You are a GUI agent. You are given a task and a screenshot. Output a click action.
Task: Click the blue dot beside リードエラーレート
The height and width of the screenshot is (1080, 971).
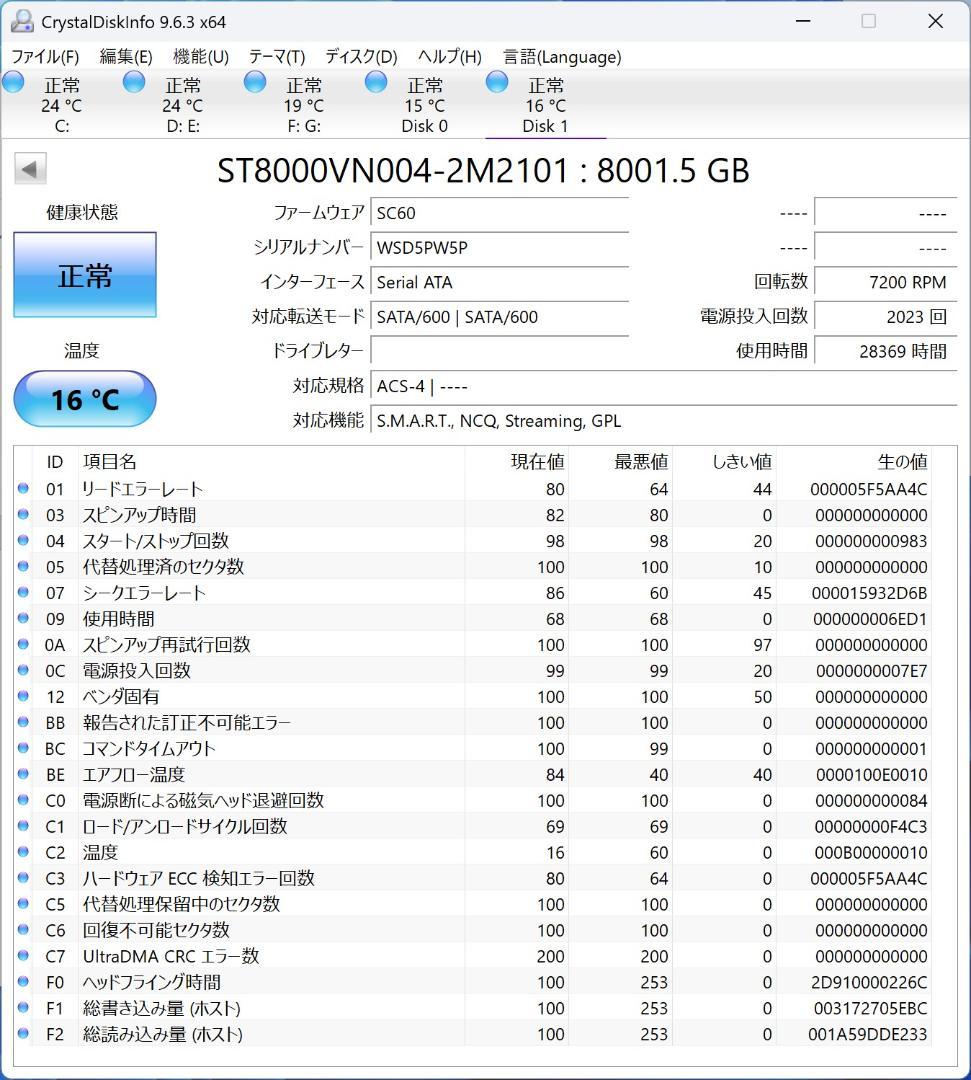[x=23, y=489]
